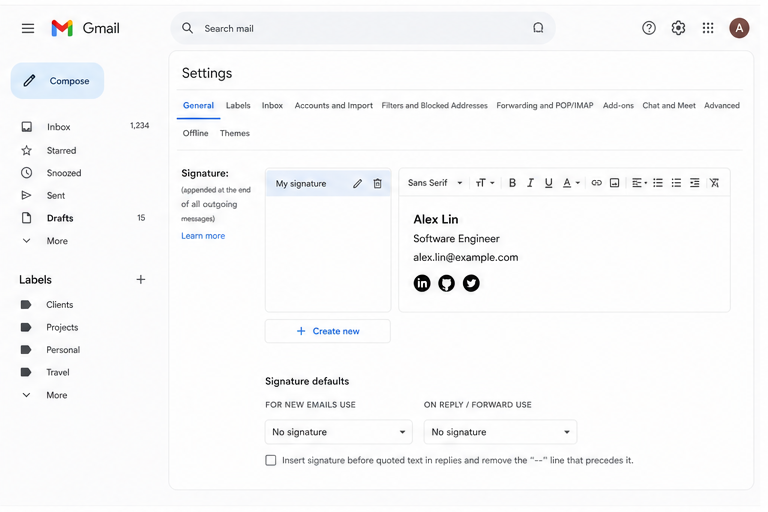Click in the Search mail field
The width and height of the screenshot is (768, 512).
362,28
